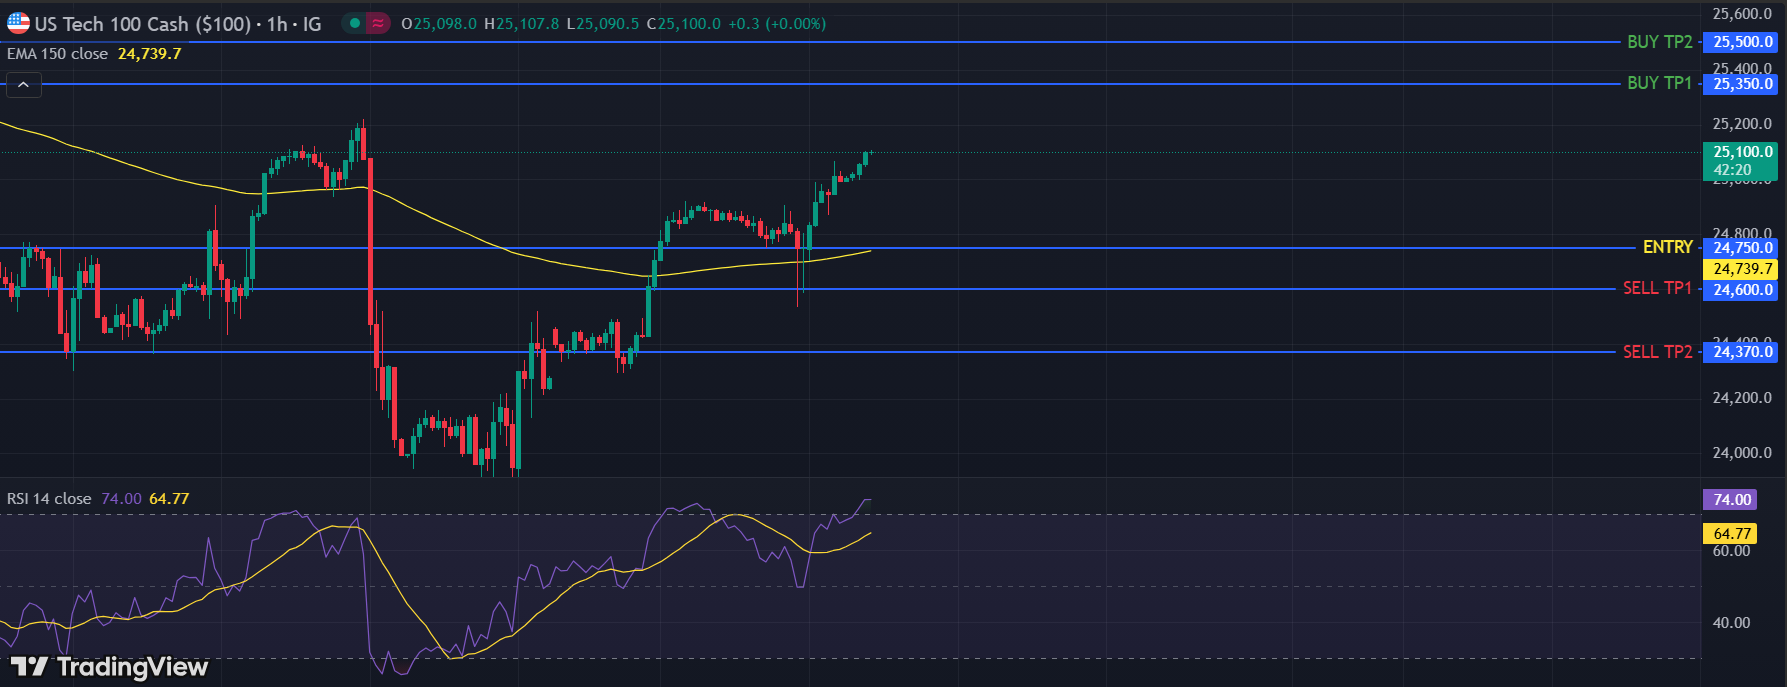1787x687 pixels.
Task: Select the RSI 14 close legend
Action: [x=49, y=499]
